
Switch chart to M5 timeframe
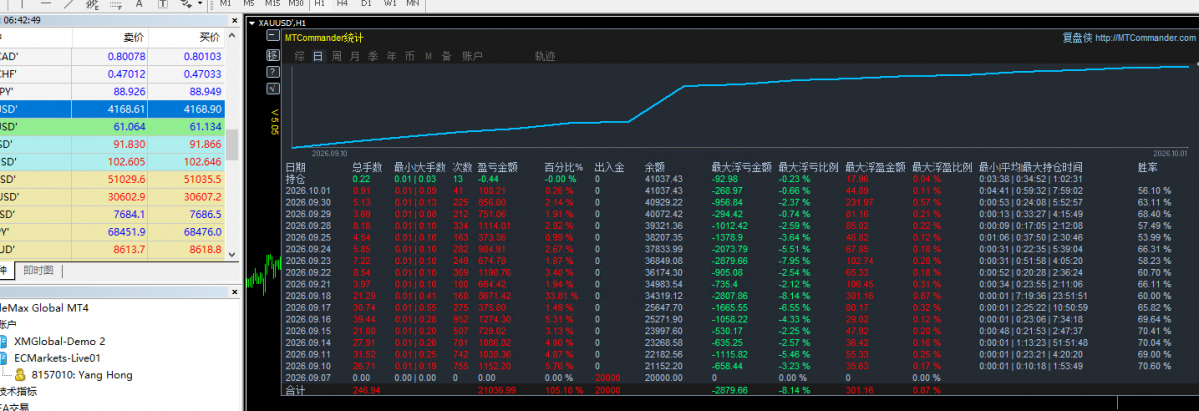[249, 4]
